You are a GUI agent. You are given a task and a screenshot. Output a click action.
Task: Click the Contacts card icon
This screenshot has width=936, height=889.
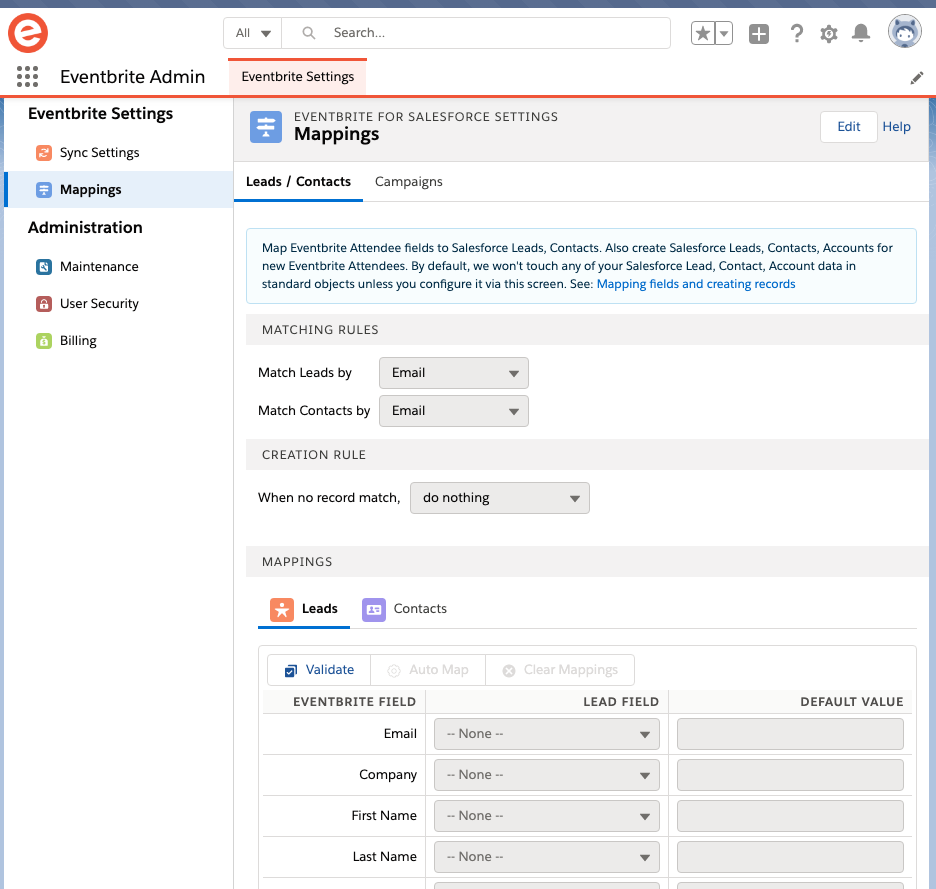point(374,610)
